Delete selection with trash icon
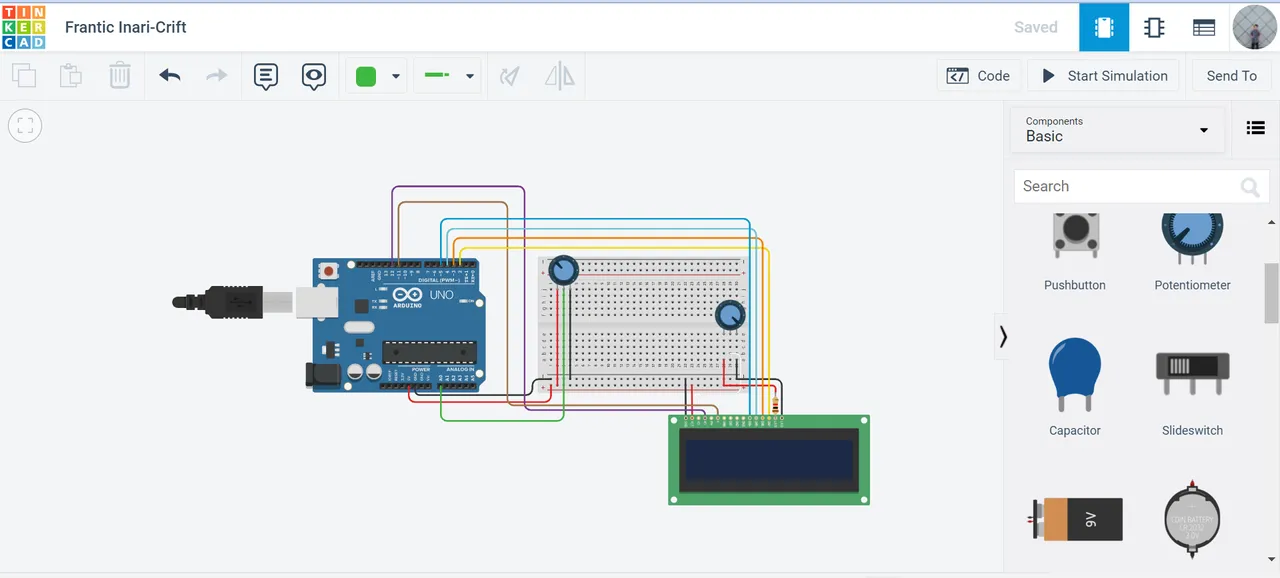 [x=119, y=76]
